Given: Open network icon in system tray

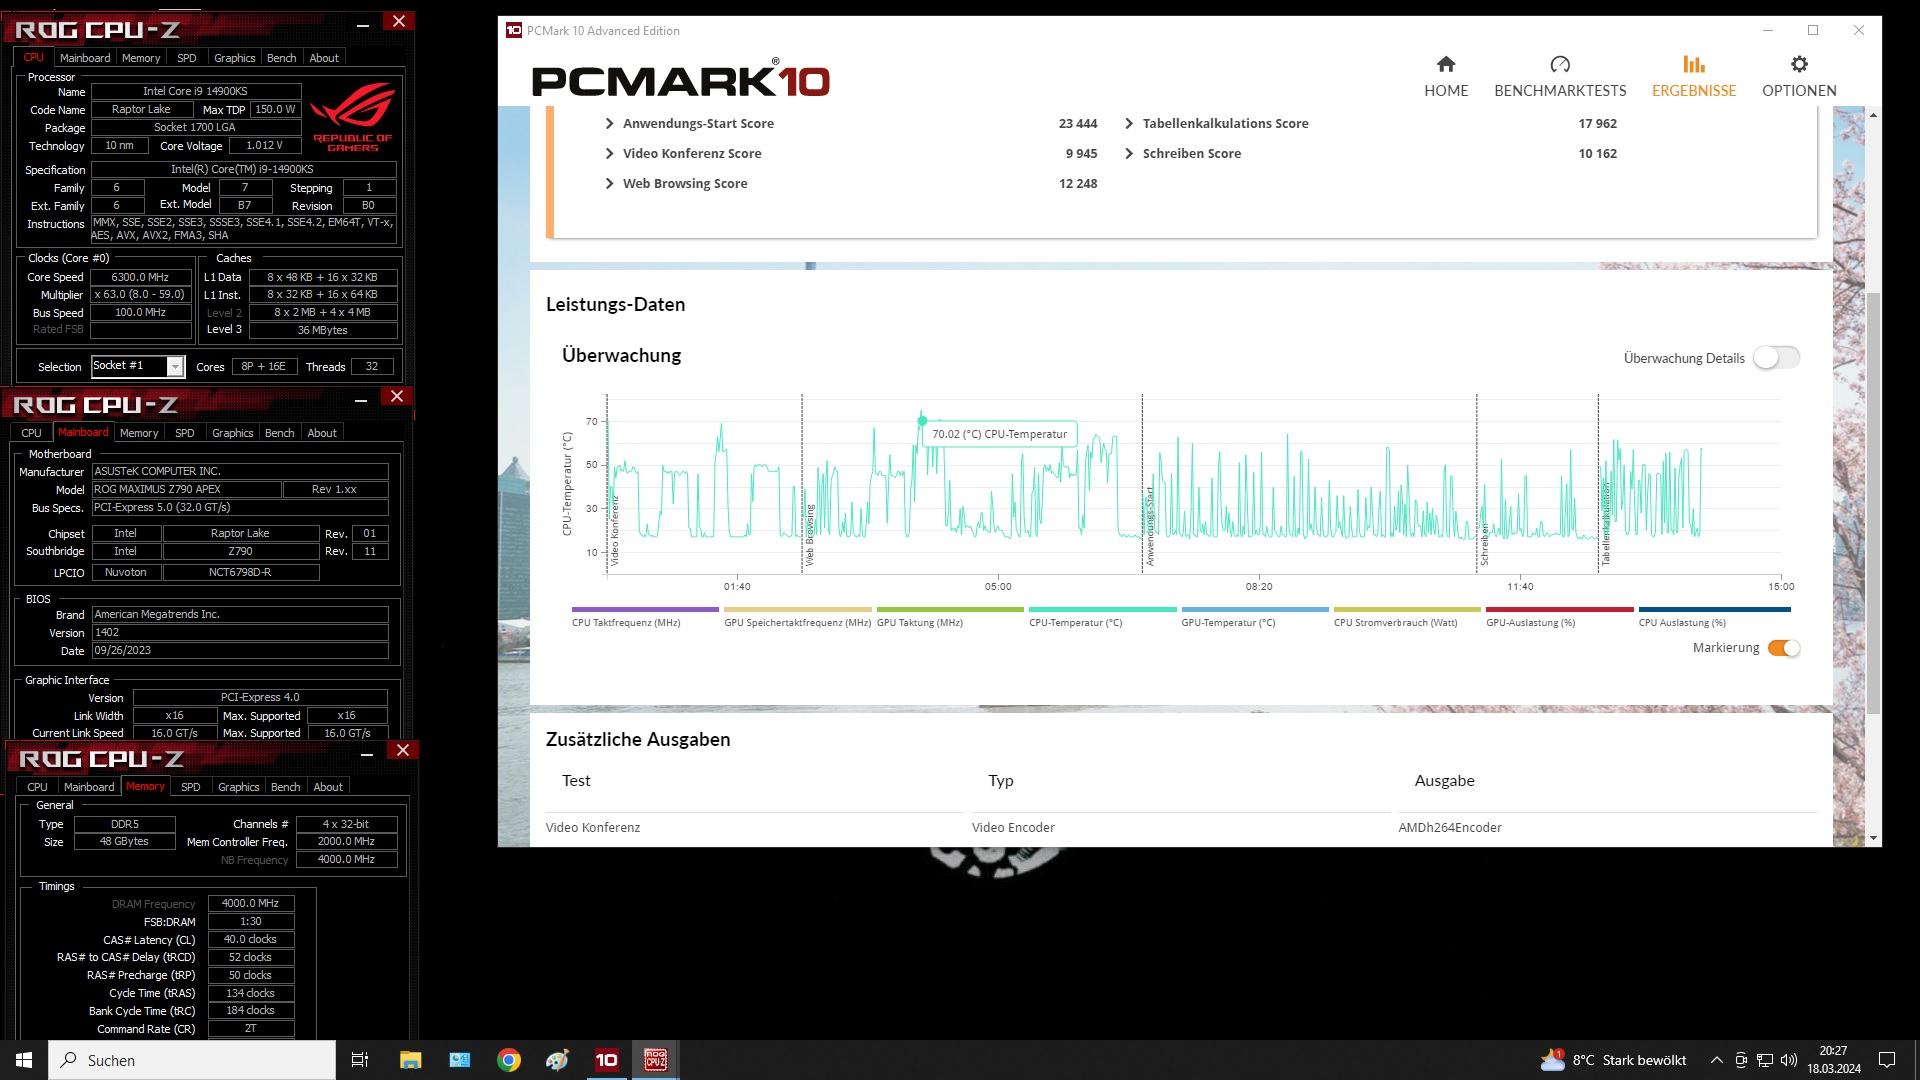Looking at the screenshot, I should point(1765,1060).
